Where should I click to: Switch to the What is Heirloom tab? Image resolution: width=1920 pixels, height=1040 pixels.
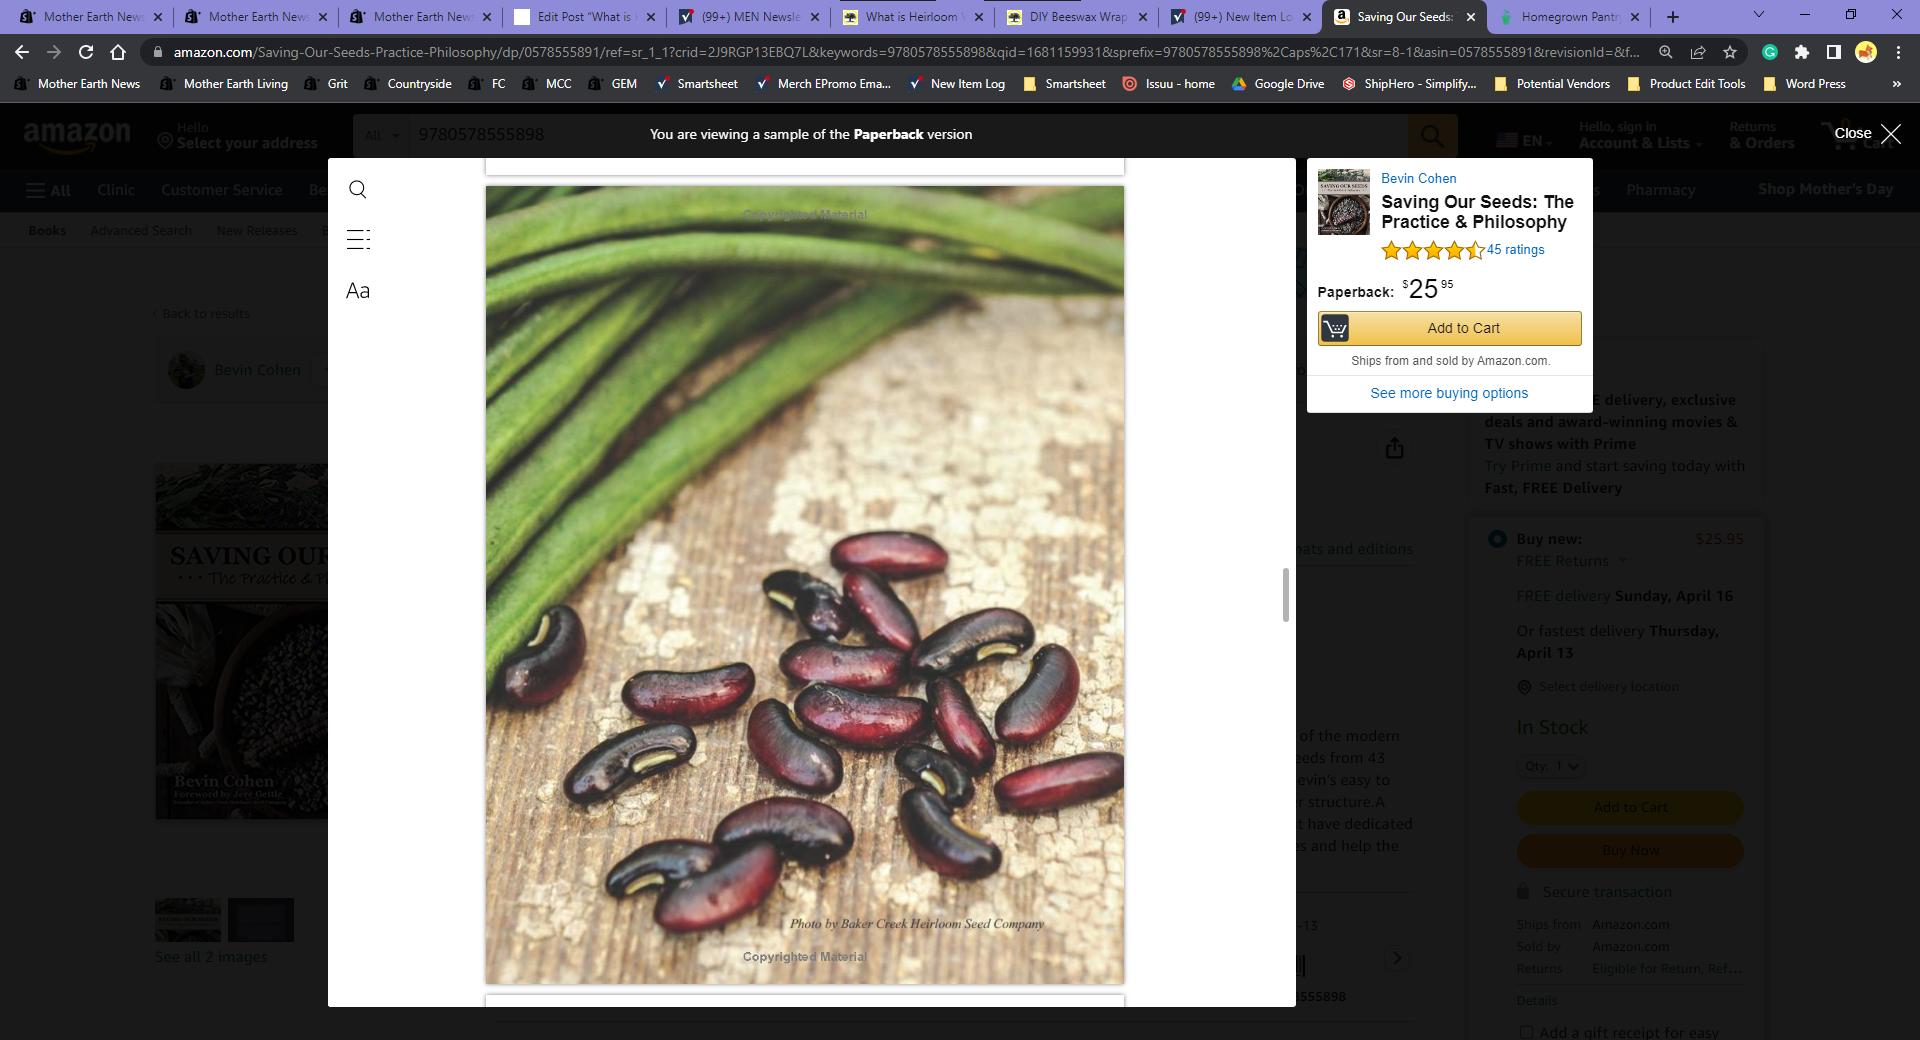click(915, 16)
